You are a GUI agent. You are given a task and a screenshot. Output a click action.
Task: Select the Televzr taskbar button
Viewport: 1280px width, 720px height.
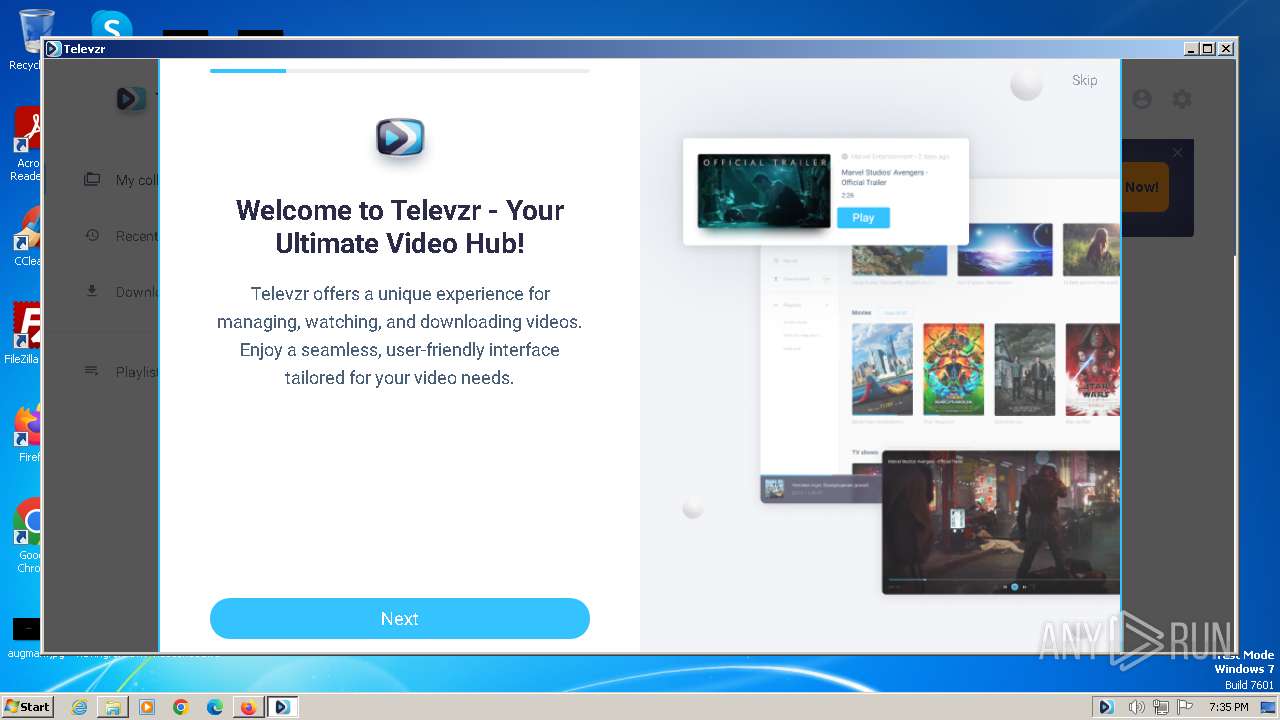point(282,707)
